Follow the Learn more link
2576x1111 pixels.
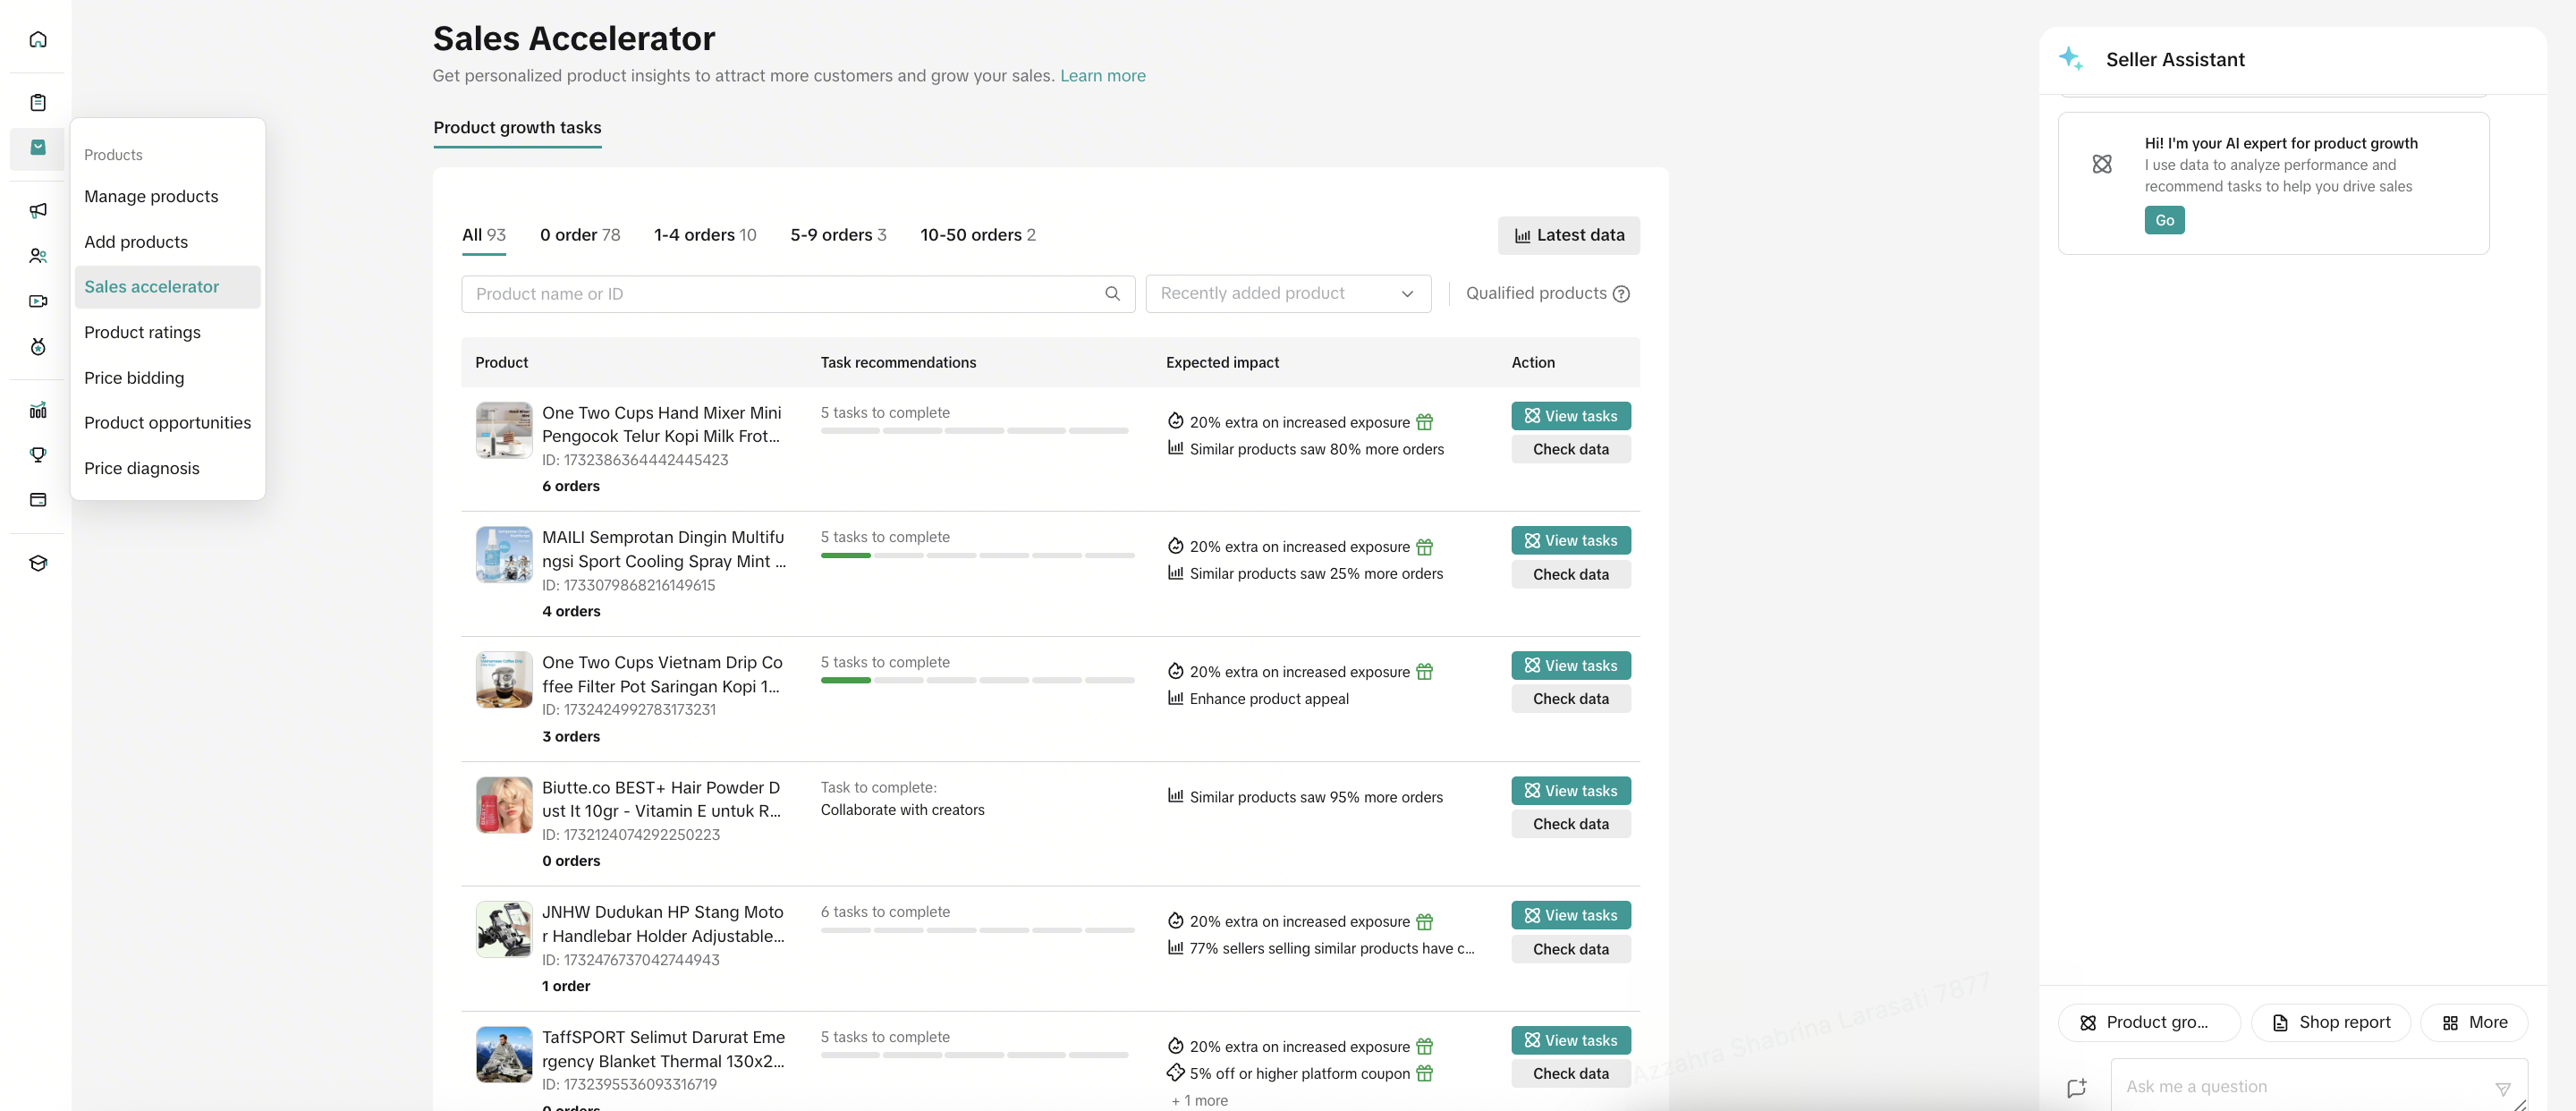click(x=1102, y=76)
